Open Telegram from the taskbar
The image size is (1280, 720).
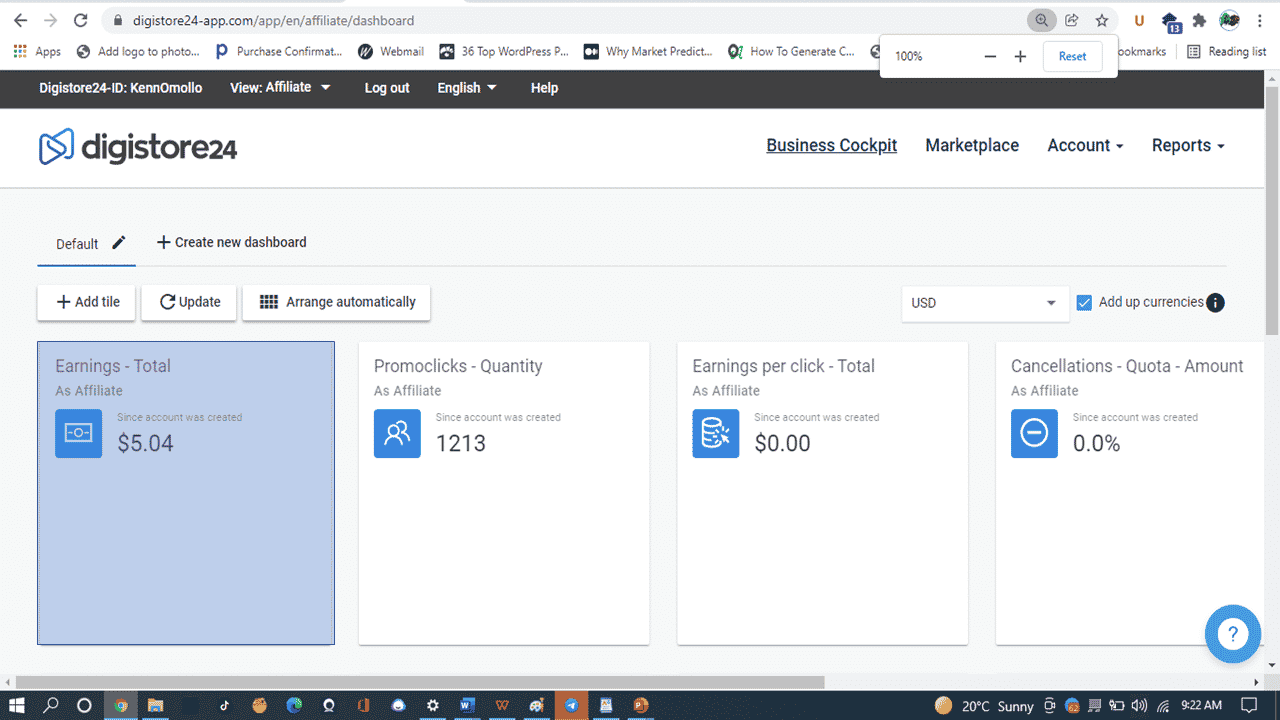coord(571,705)
